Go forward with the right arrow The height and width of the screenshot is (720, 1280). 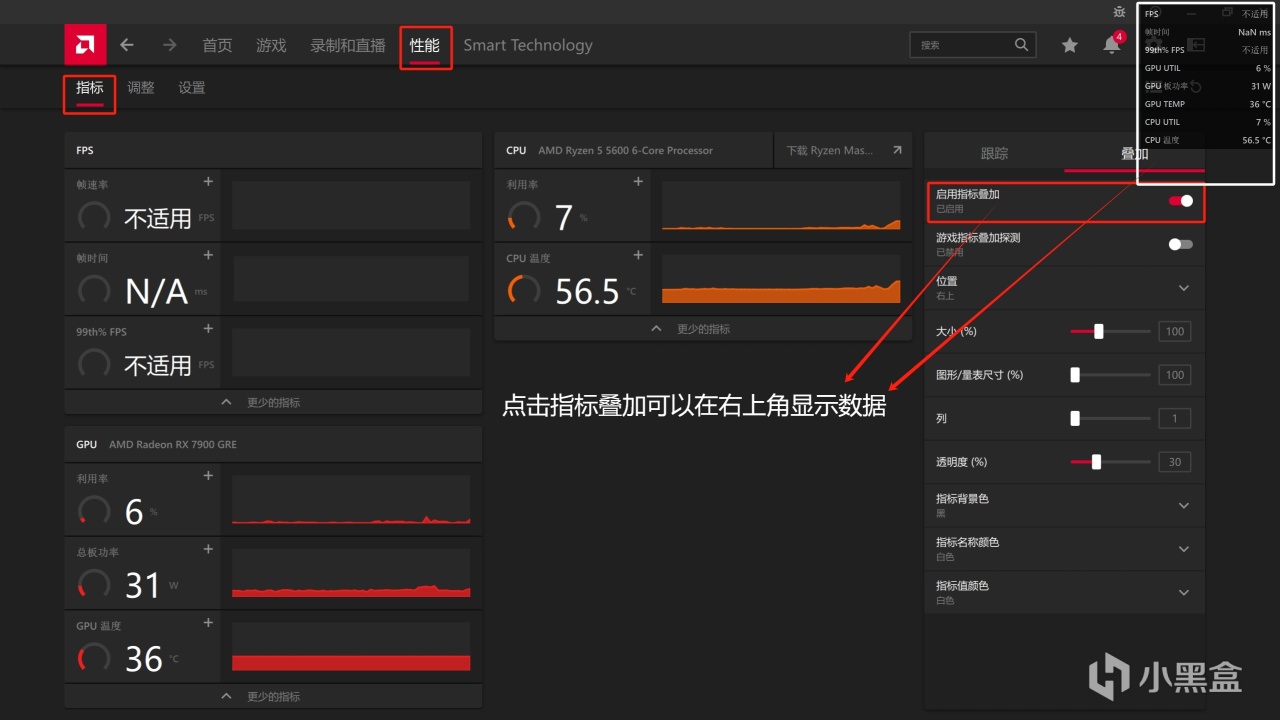pyautogui.click(x=170, y=45)
